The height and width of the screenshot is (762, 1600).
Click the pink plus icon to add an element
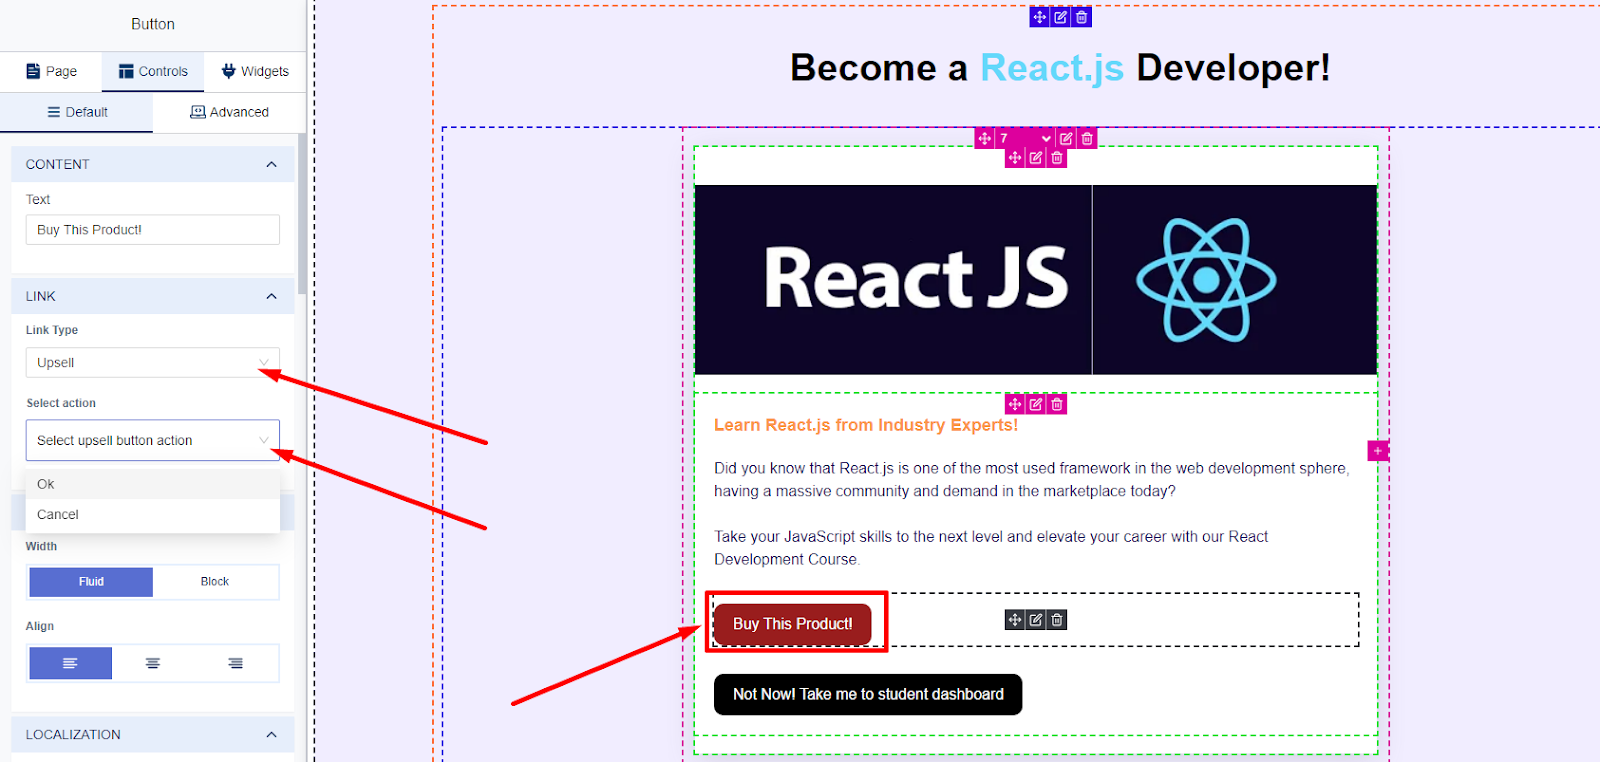1378,451
